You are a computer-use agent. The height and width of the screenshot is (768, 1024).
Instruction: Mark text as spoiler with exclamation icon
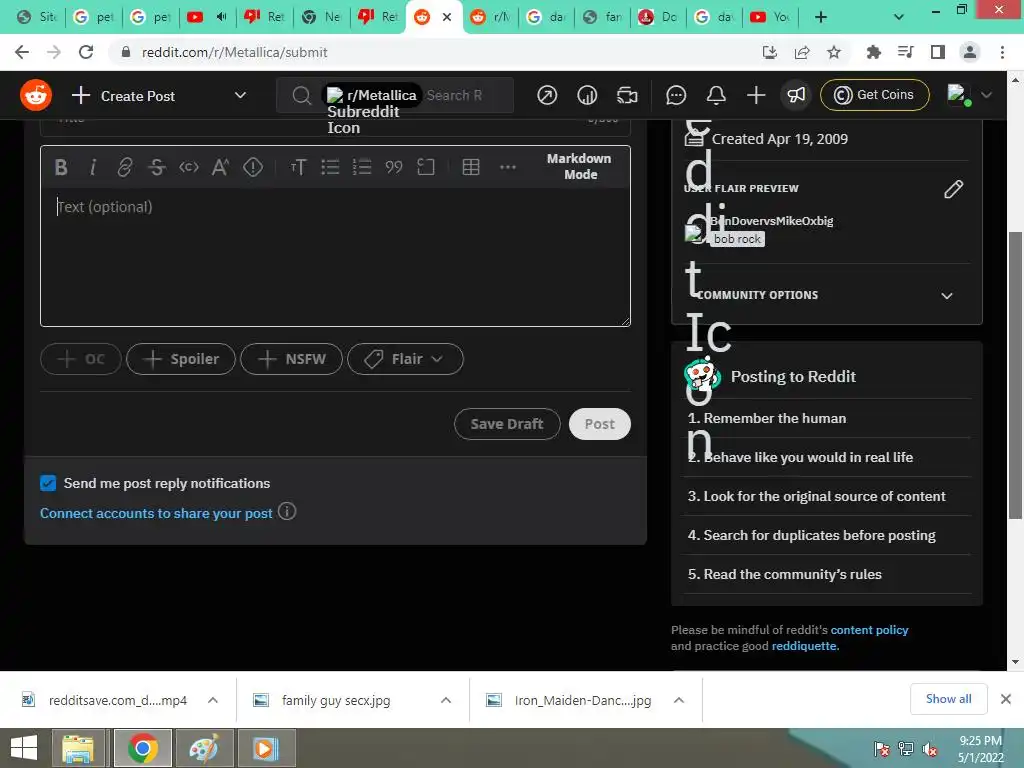coord(253,167)
